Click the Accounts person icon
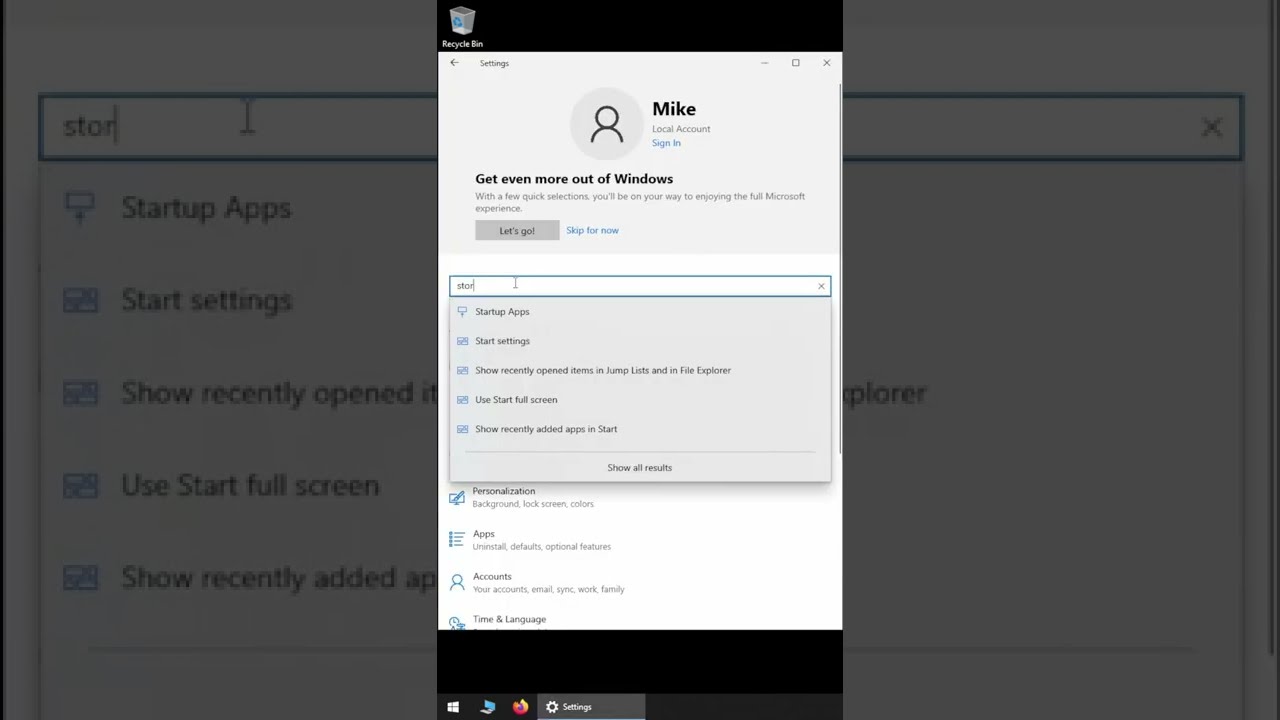 click(457, 582)
